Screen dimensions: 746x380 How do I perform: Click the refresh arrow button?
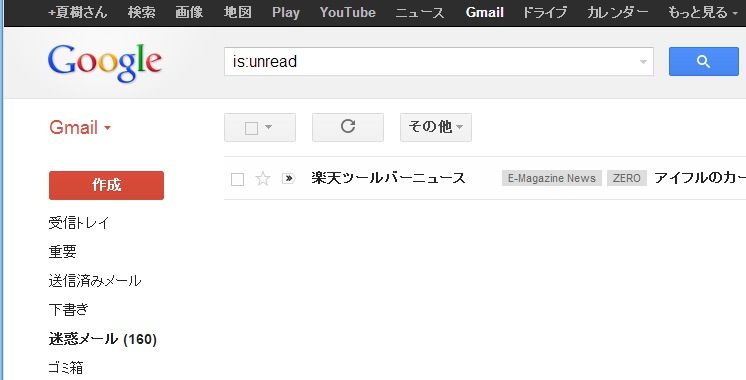pyautogui.click(x=348, y=127)
